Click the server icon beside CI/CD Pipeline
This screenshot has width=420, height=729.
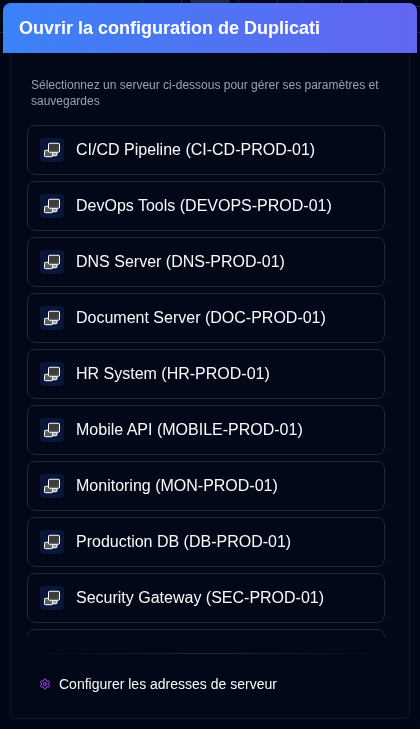click(x=52, y=150)
